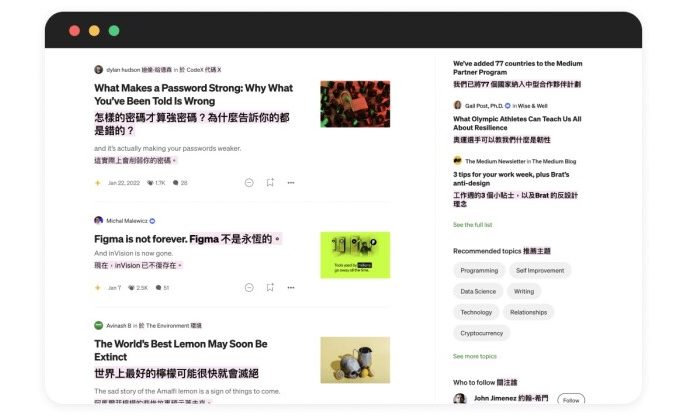
Task: Select the Data Science topic chip
Action: (478, 291)
